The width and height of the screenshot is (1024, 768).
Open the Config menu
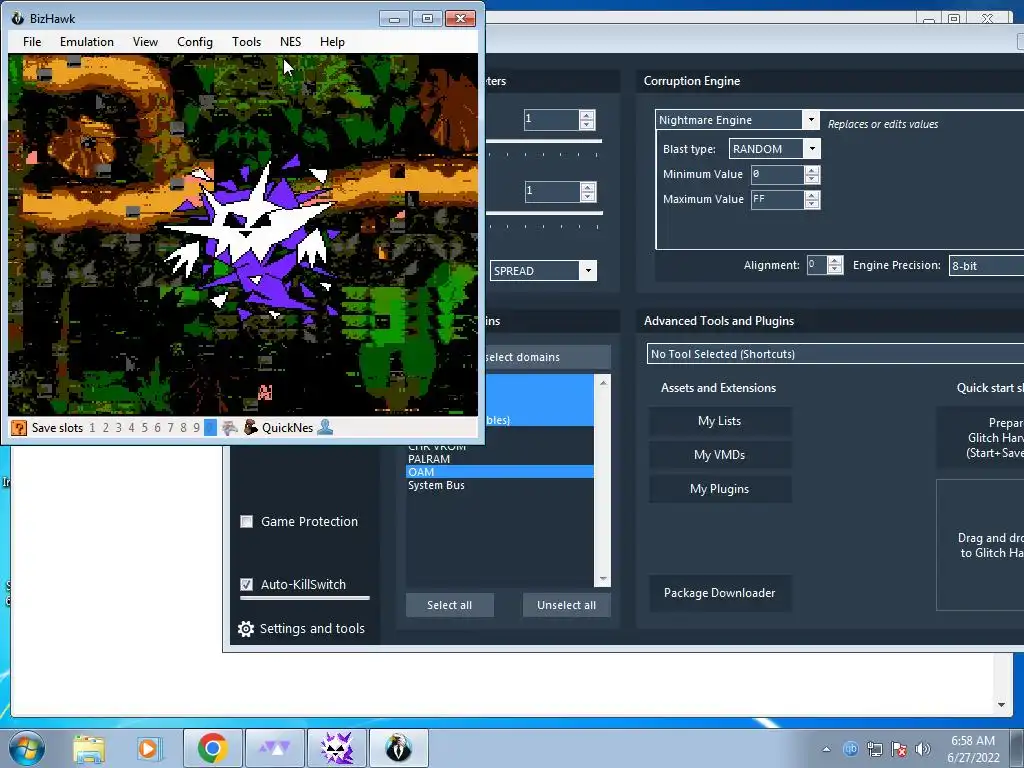click(x=195, y=42)
